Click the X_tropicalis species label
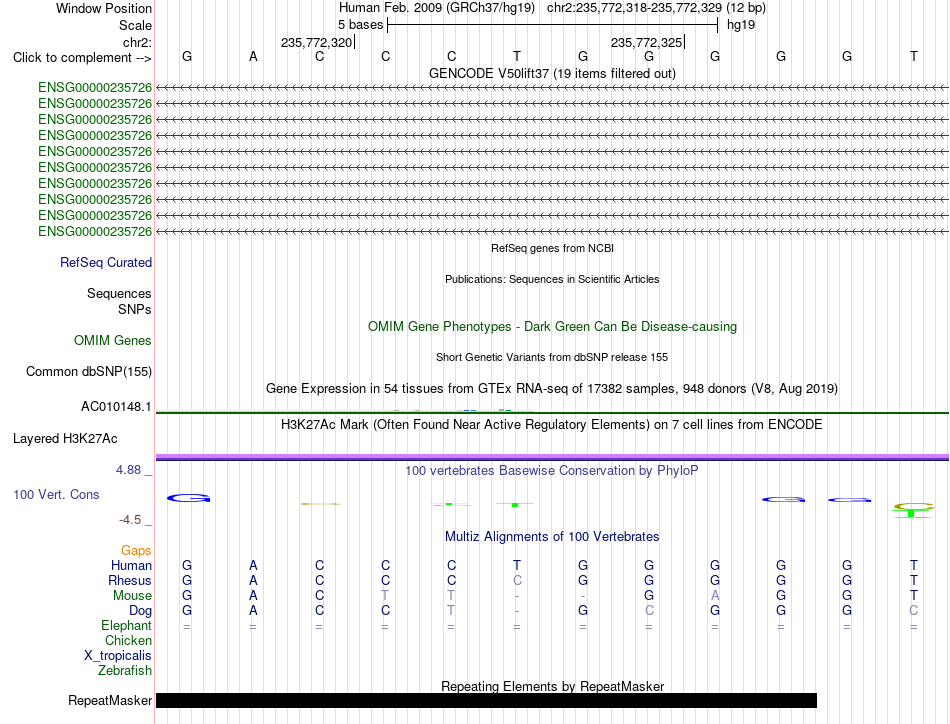 (x=118, y=656)
